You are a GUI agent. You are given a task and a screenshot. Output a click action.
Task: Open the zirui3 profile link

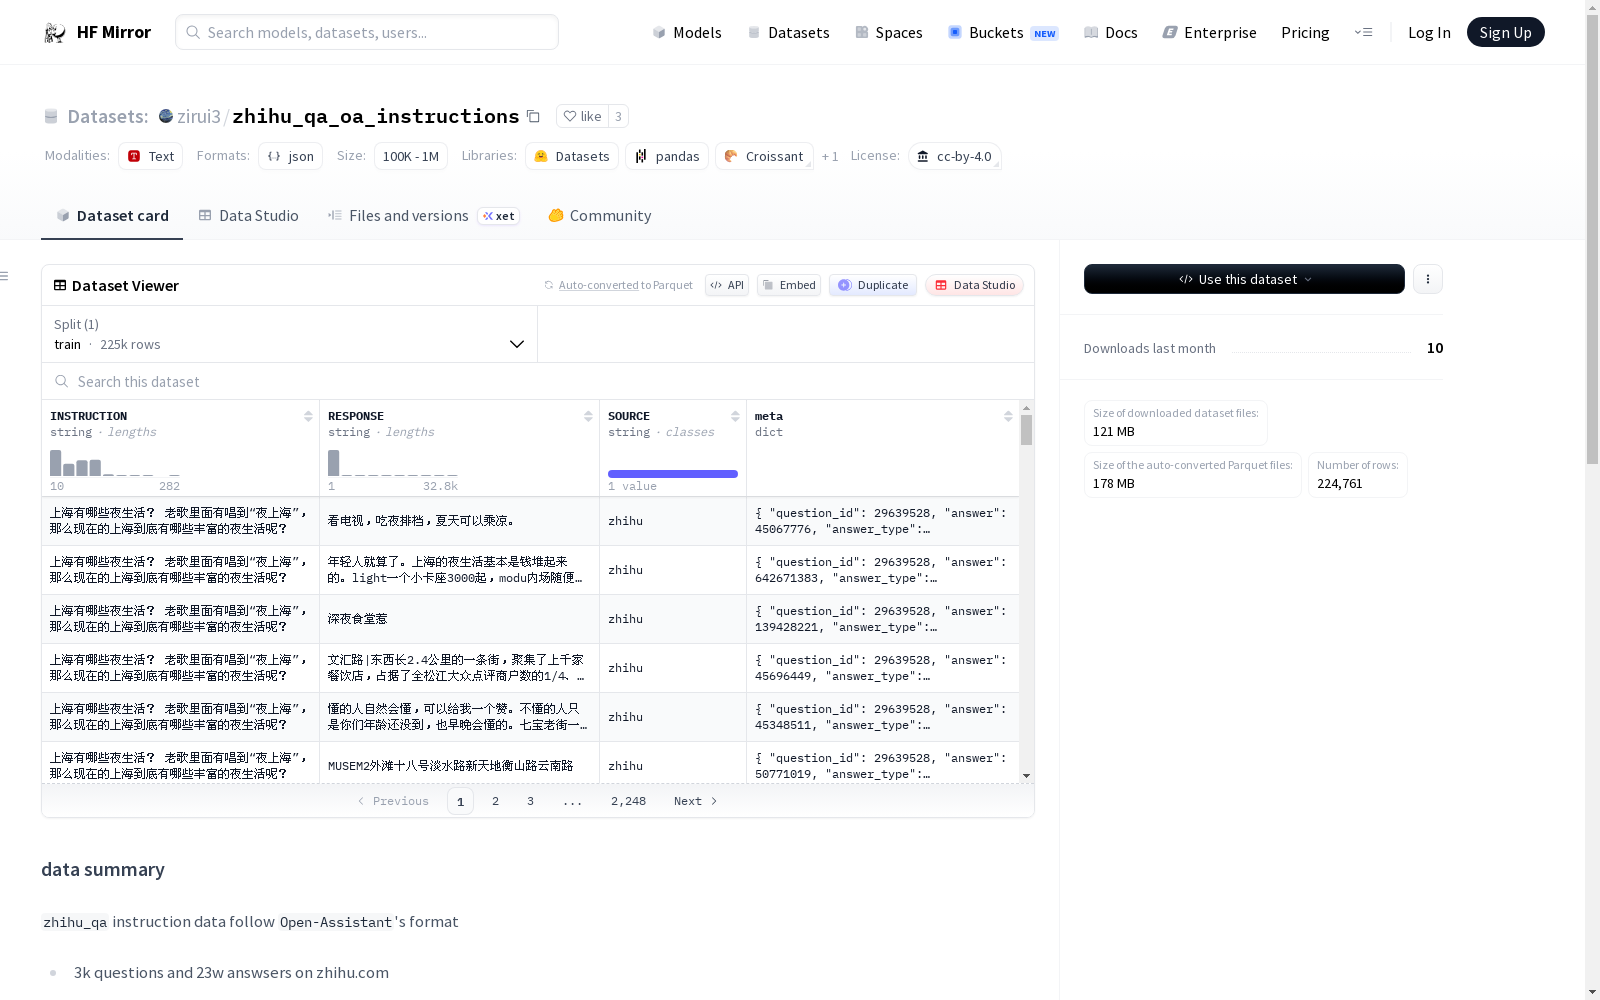pos(199,116)
